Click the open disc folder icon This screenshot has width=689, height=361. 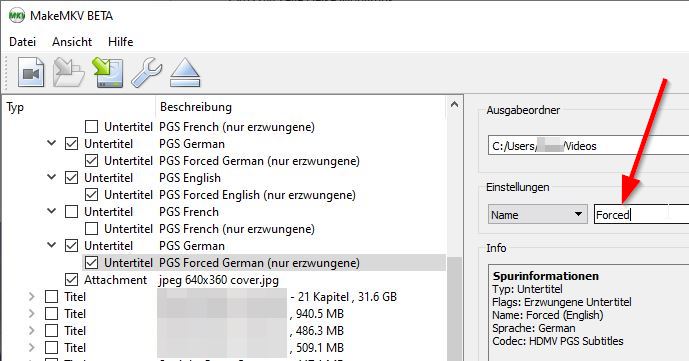(69, 73)
